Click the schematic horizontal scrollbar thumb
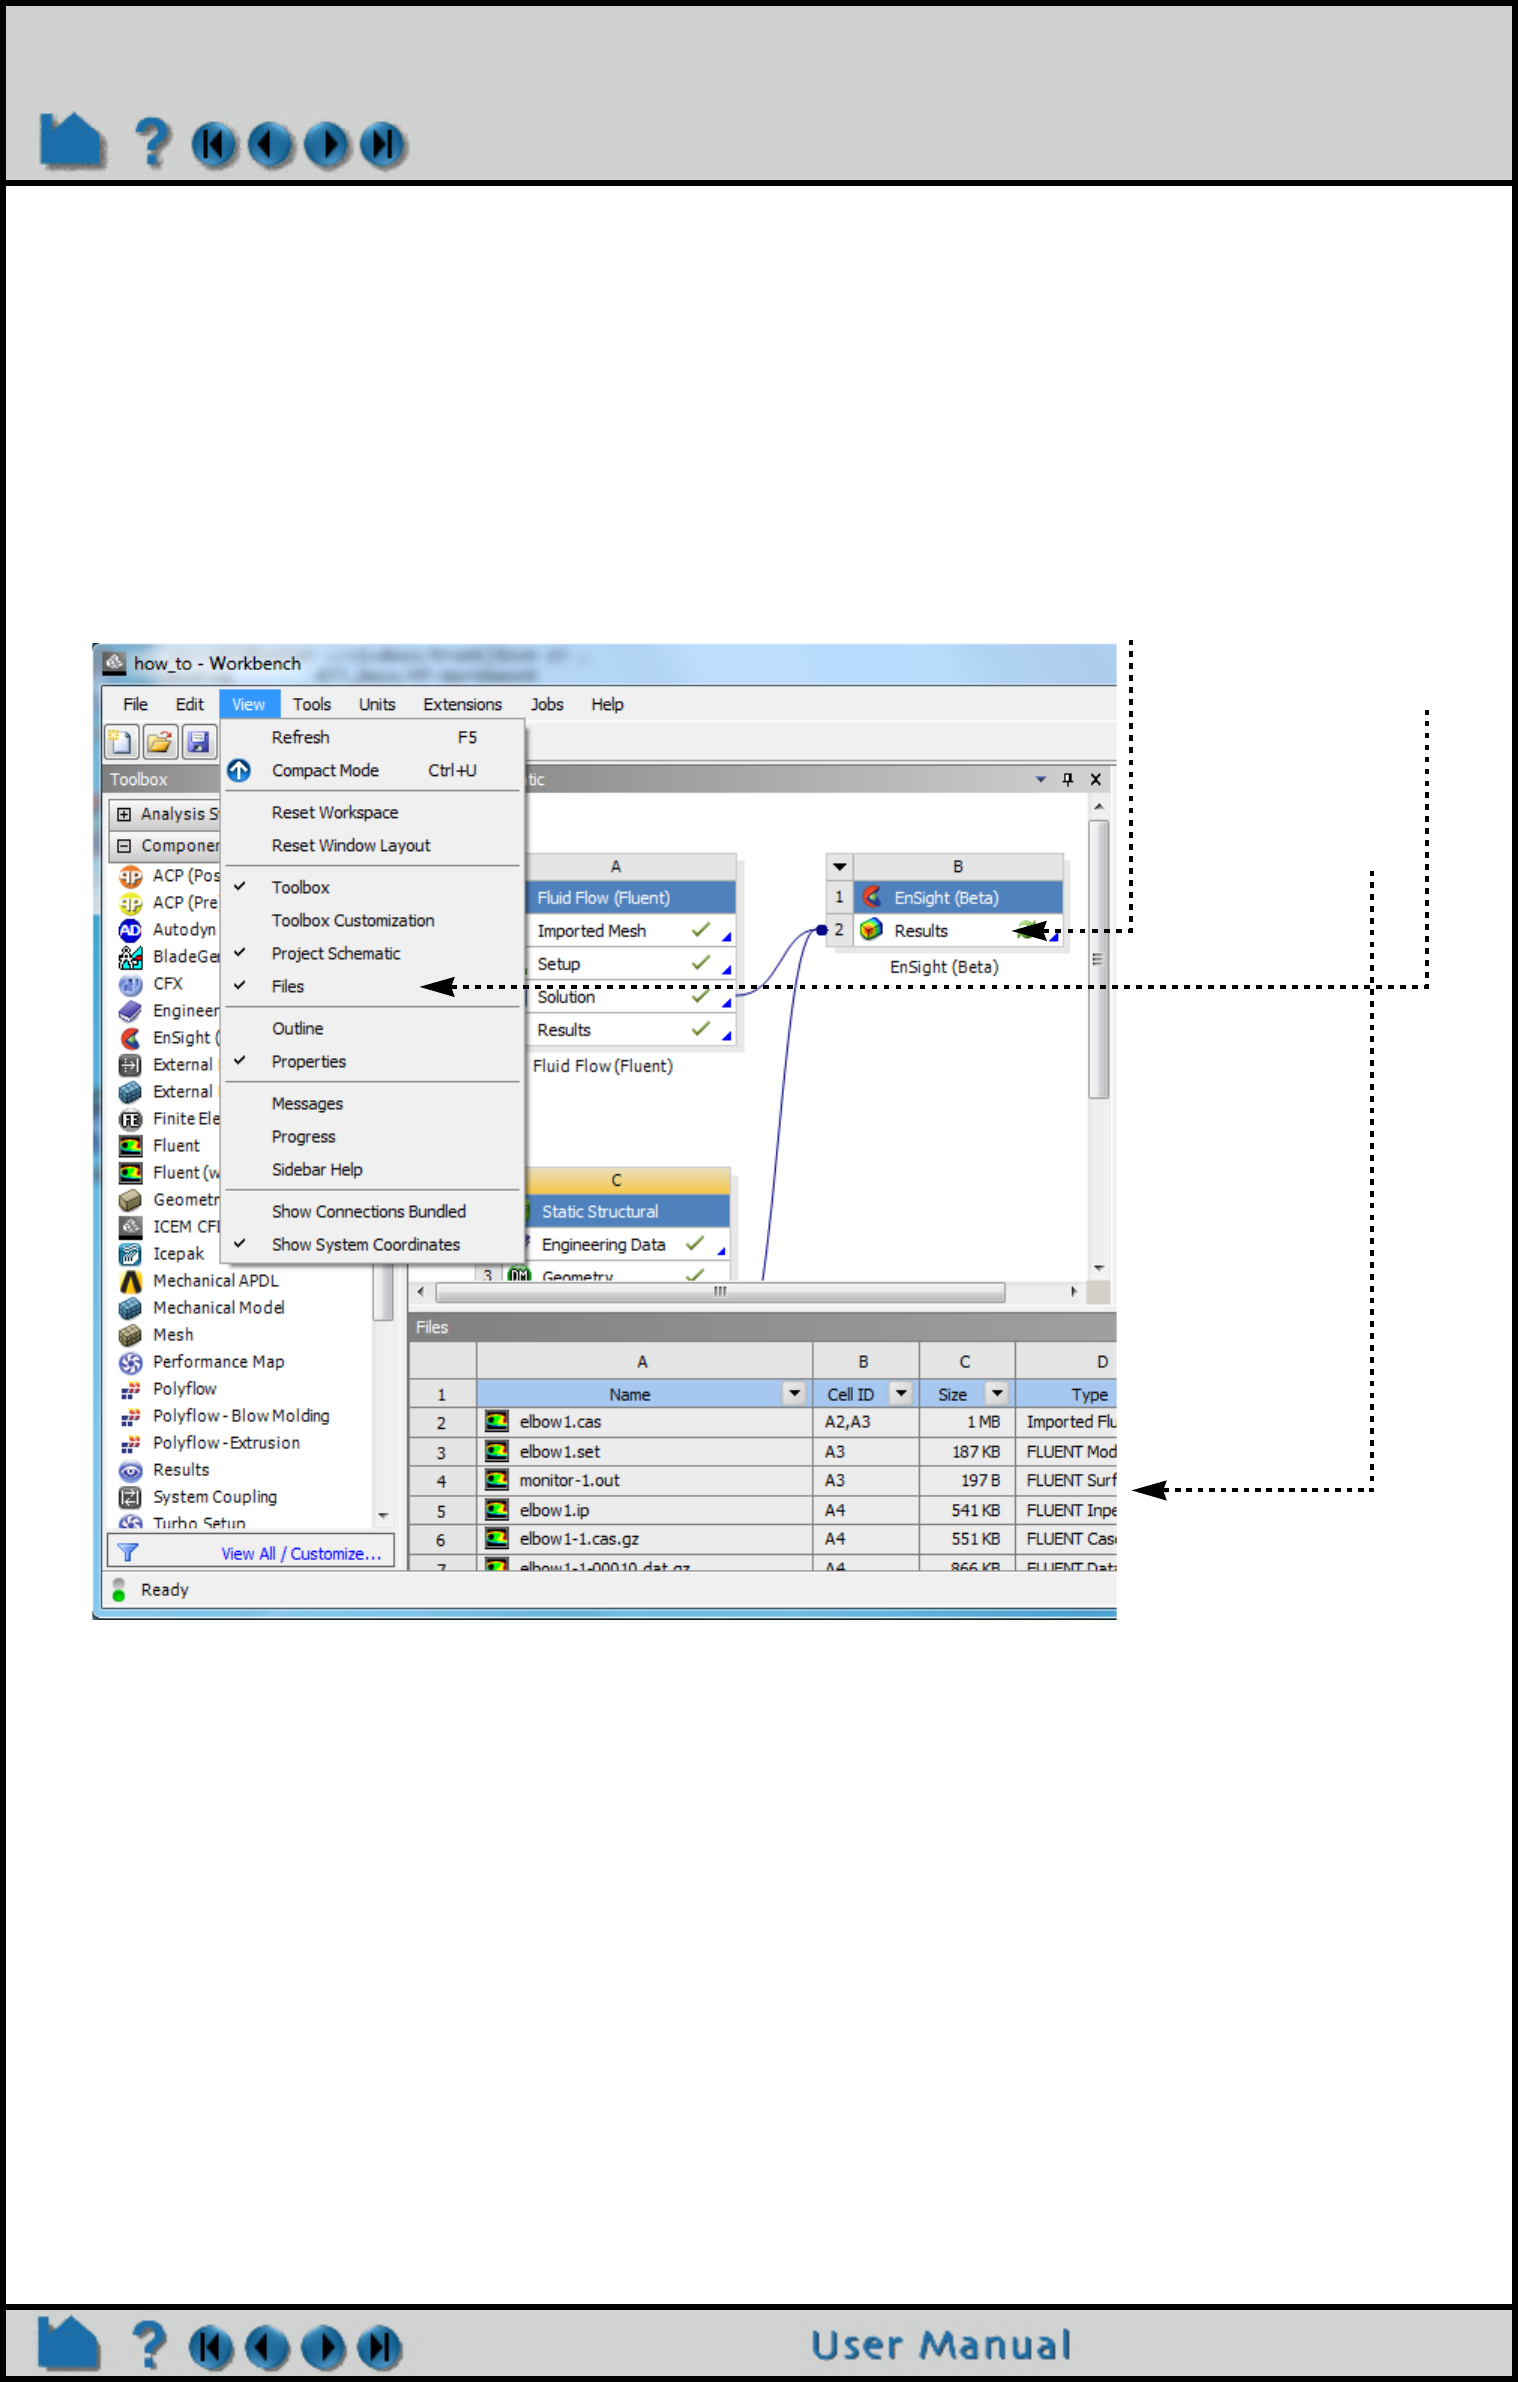Image resolution: width=1518 pixels, height=2382 pixels. pos(720,1292)
